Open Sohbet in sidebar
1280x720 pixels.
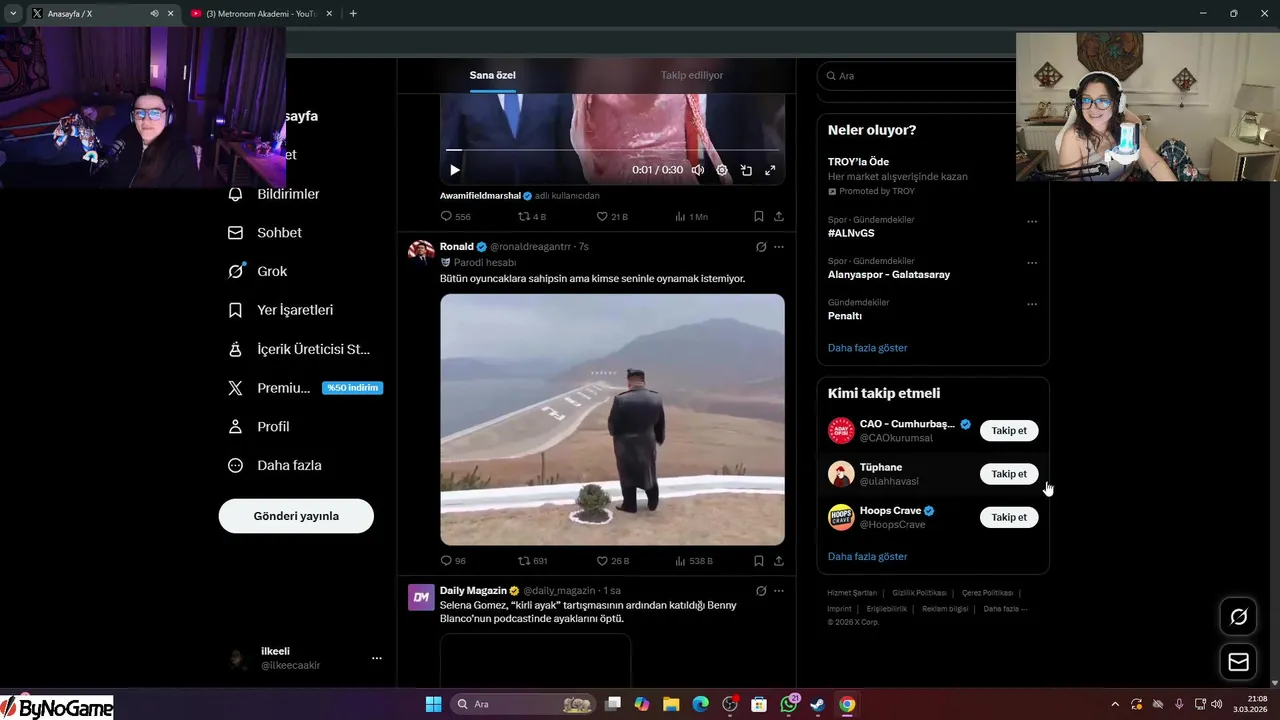pos(265,232)
